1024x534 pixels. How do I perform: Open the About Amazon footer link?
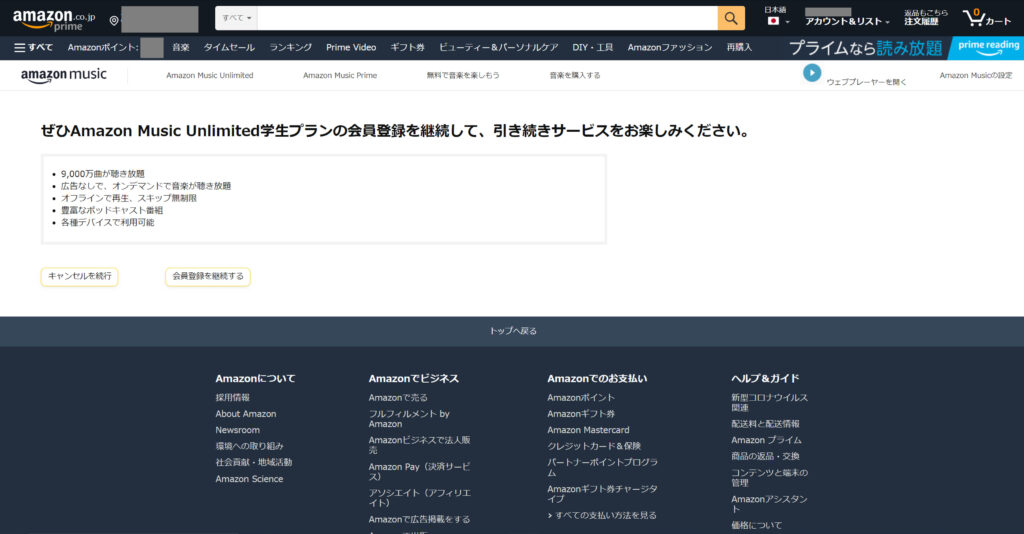[x=246, y=414]
